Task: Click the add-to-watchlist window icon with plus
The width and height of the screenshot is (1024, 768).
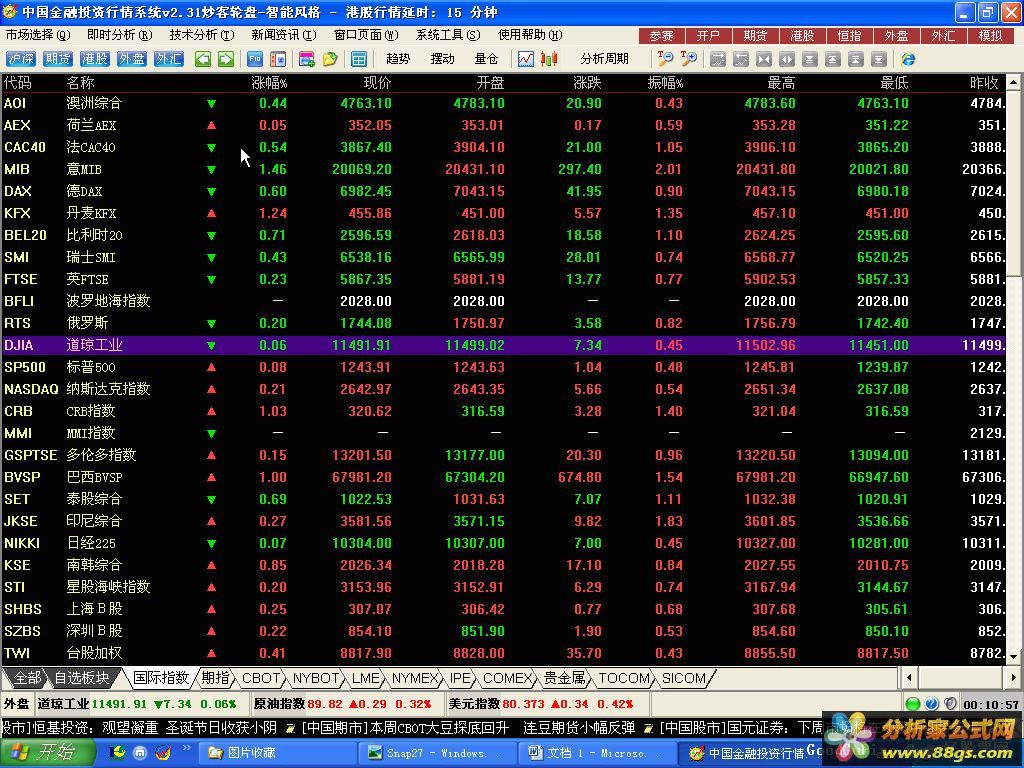Action: click(306, 59)
